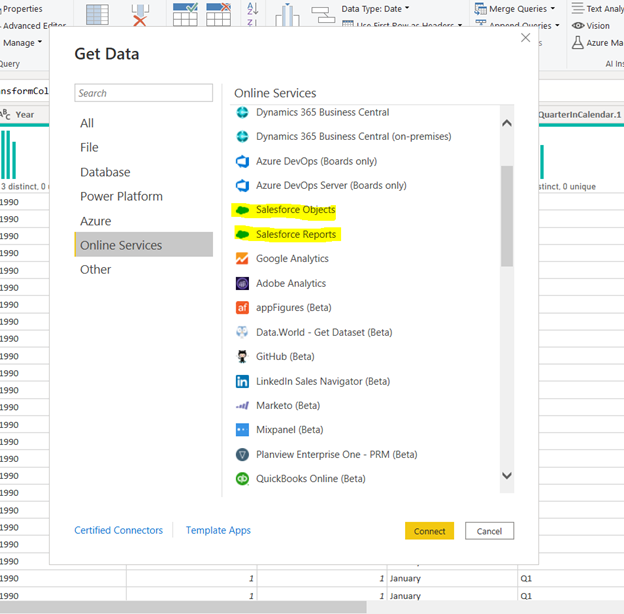Screen dimensions: 624x614
Task: Close the Get Data dialog
Action: (x=525, y=38)
